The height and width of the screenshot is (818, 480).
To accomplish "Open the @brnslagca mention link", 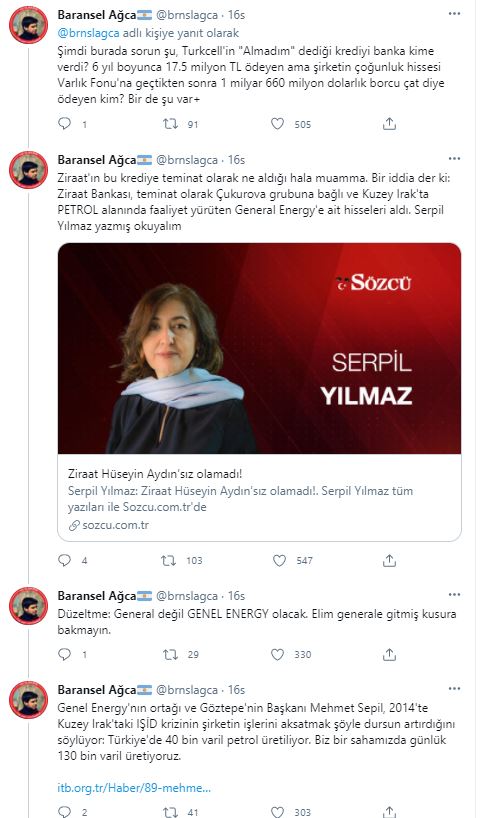I will click(x=89, y=33).
